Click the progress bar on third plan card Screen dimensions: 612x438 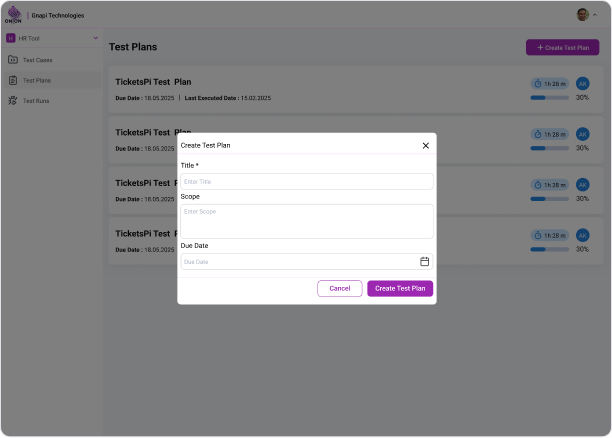(x=550, y=199)
